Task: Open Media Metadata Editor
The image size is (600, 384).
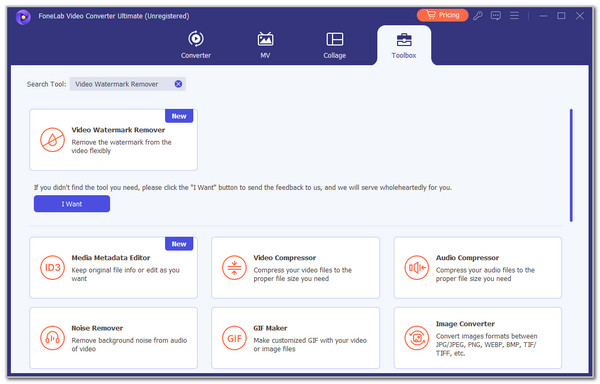Action: tap(113, 267)
